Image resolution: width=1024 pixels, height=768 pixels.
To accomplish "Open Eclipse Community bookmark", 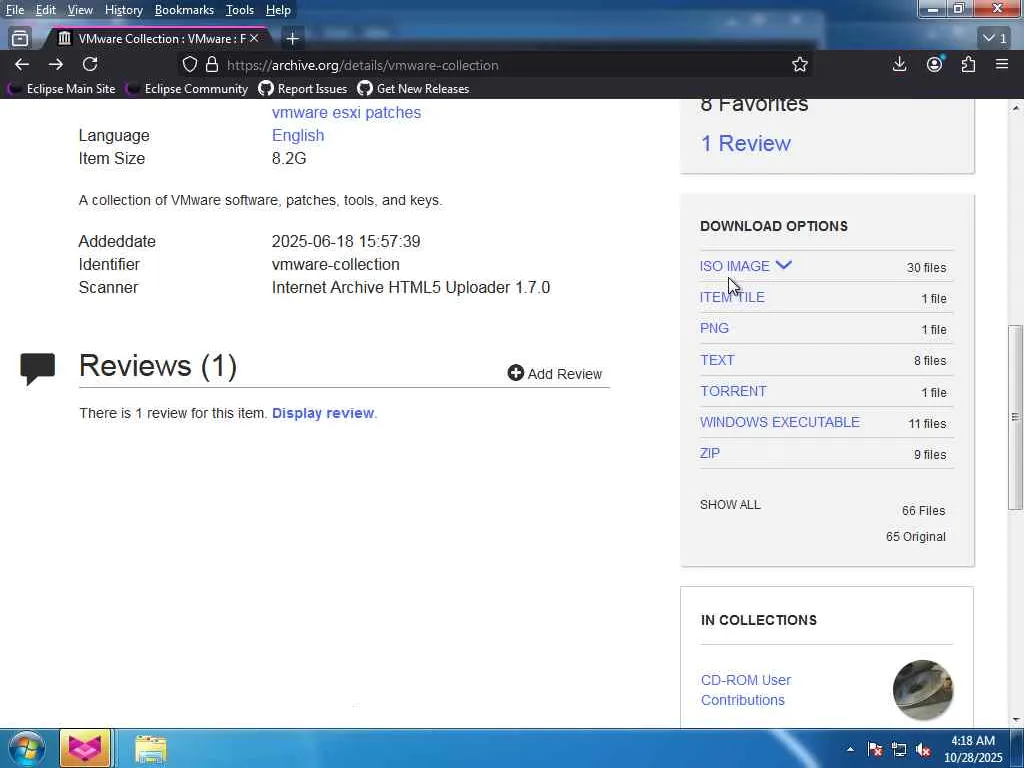I will coord(187,89).
